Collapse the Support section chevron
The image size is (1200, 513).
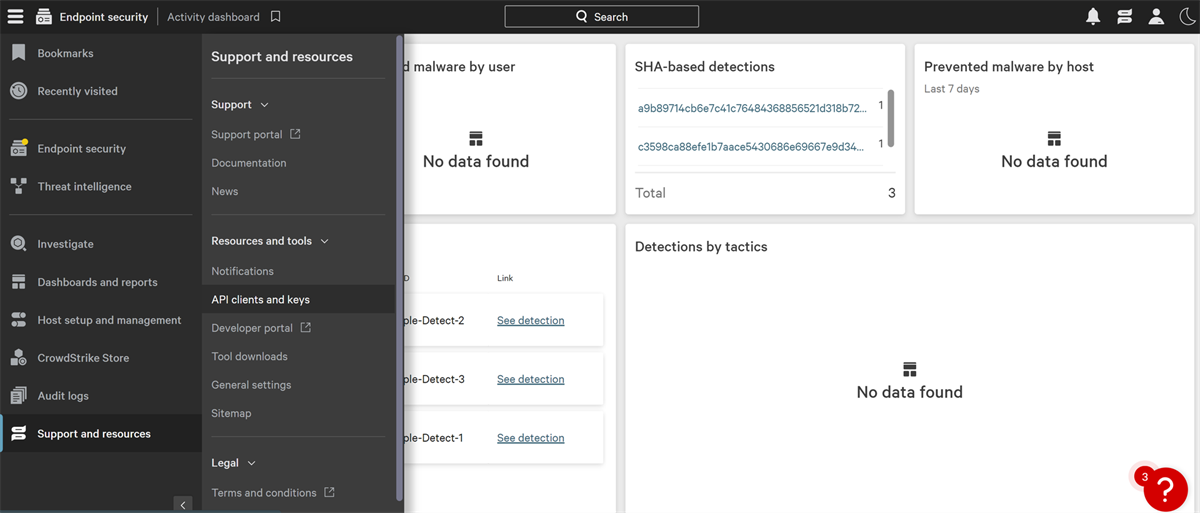(264, 105)
